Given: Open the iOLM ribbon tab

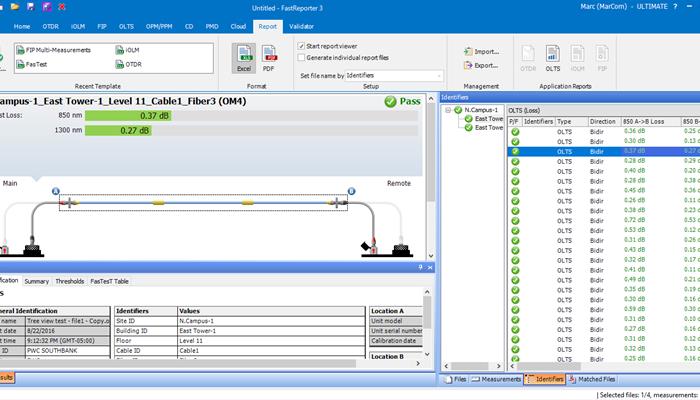Looking at the screenshot, I should (78, 26).
